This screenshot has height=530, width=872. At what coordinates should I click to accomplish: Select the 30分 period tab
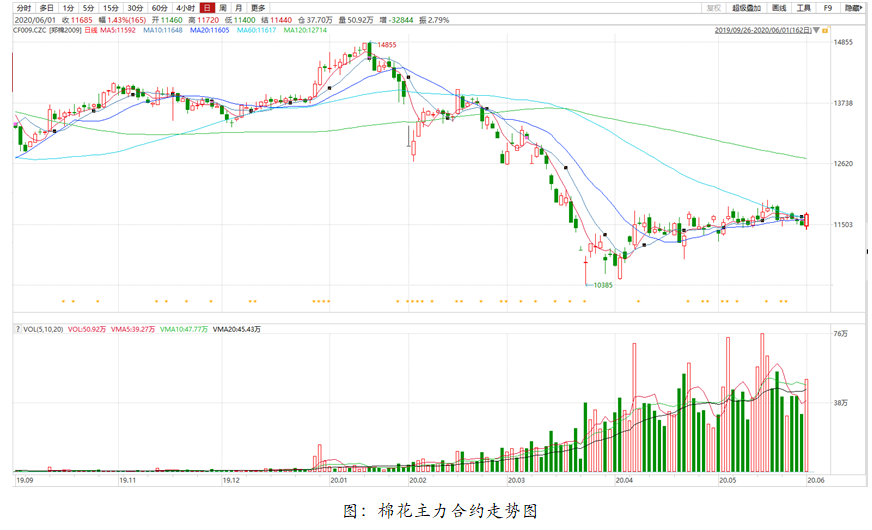point(135,8)
